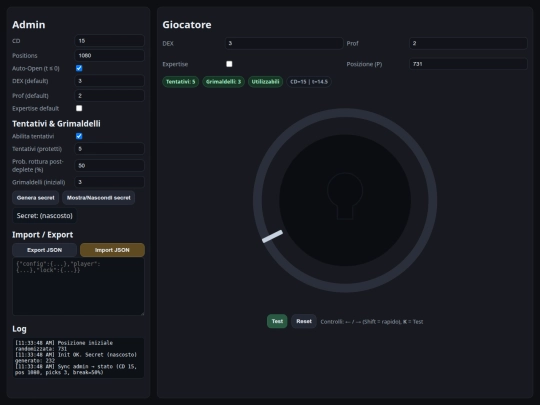Click the Prob. rottura post-deplete field

point(110,166)
